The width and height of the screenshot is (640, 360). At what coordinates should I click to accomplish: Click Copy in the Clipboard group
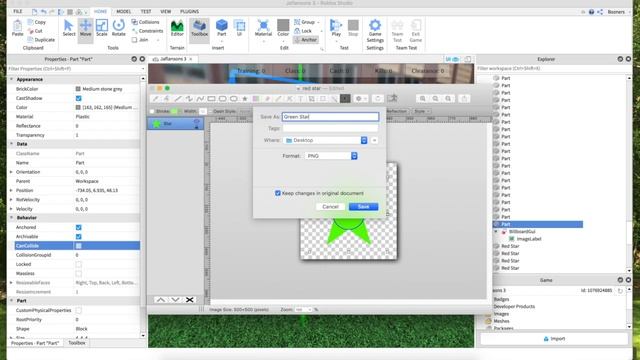click(x=37, y=22)
